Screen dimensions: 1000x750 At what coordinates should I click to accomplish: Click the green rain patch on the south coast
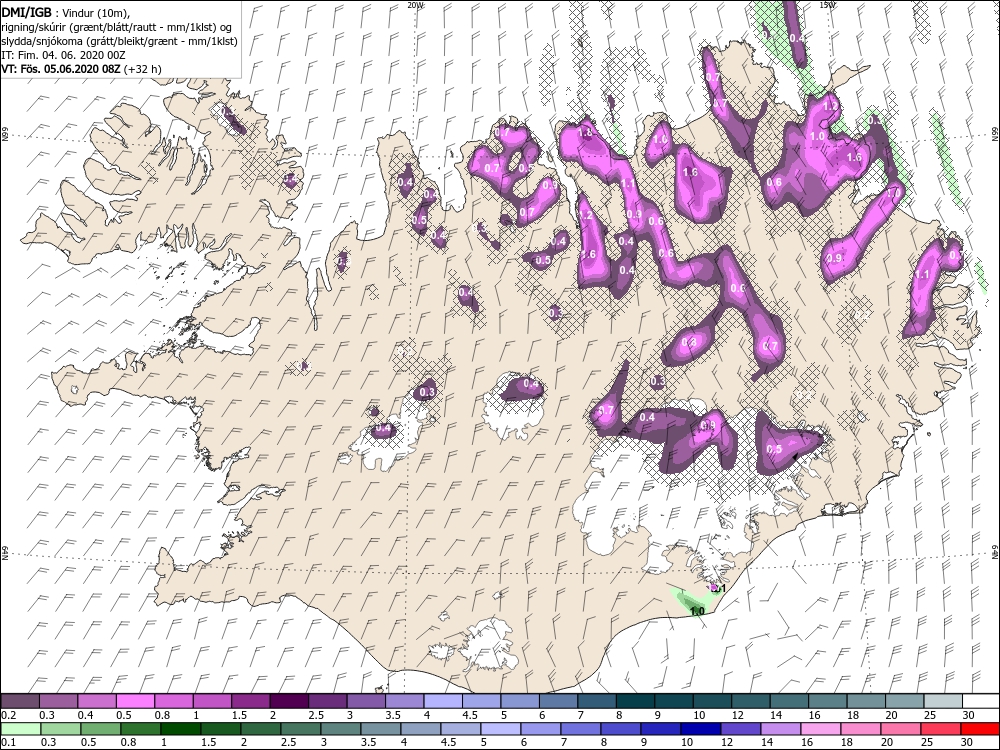click(x=692, y=602)
